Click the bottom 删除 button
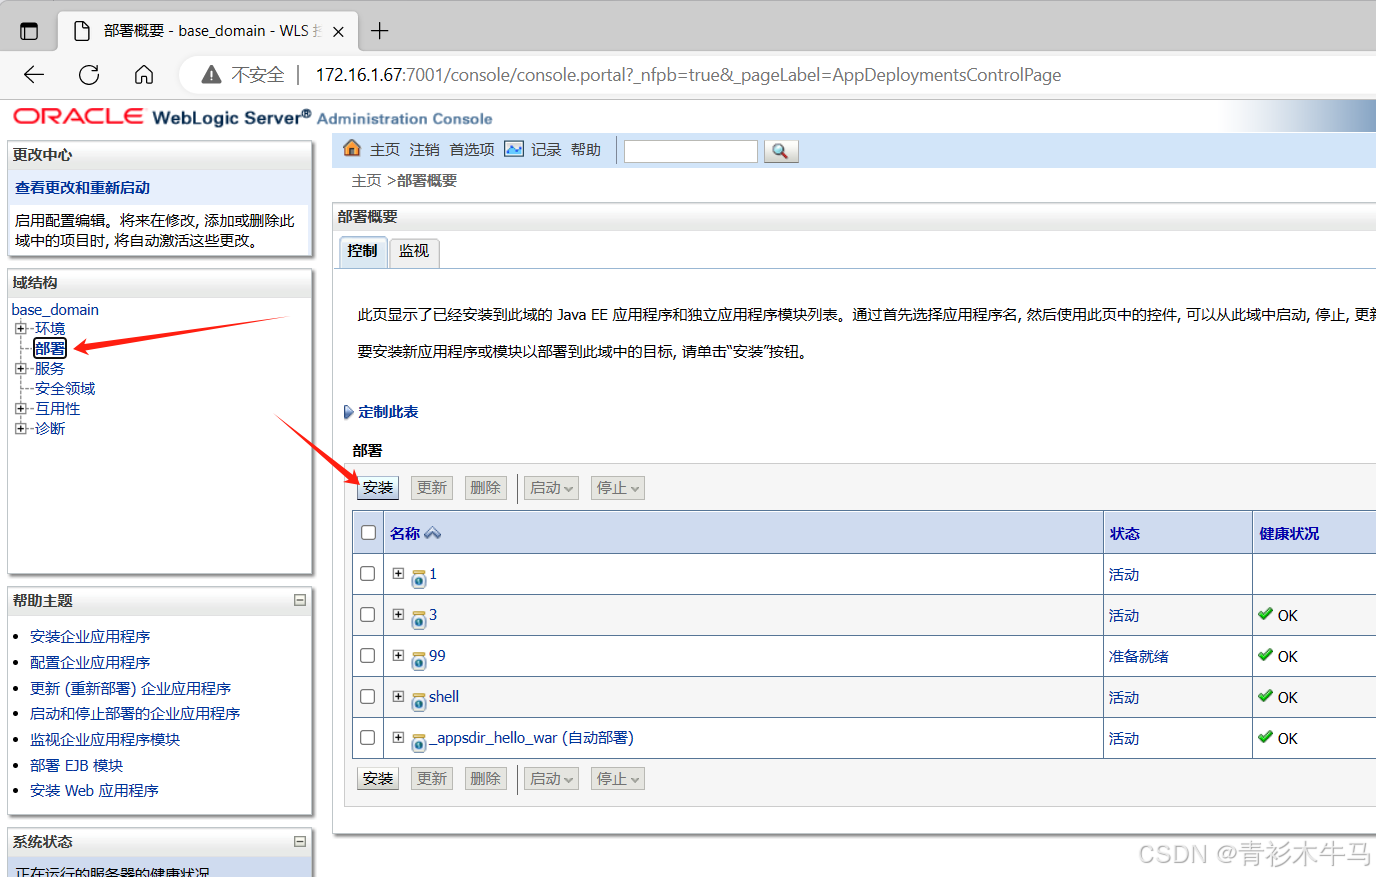The height and width of the screenshot is (877, 1376). coord(486,779)
